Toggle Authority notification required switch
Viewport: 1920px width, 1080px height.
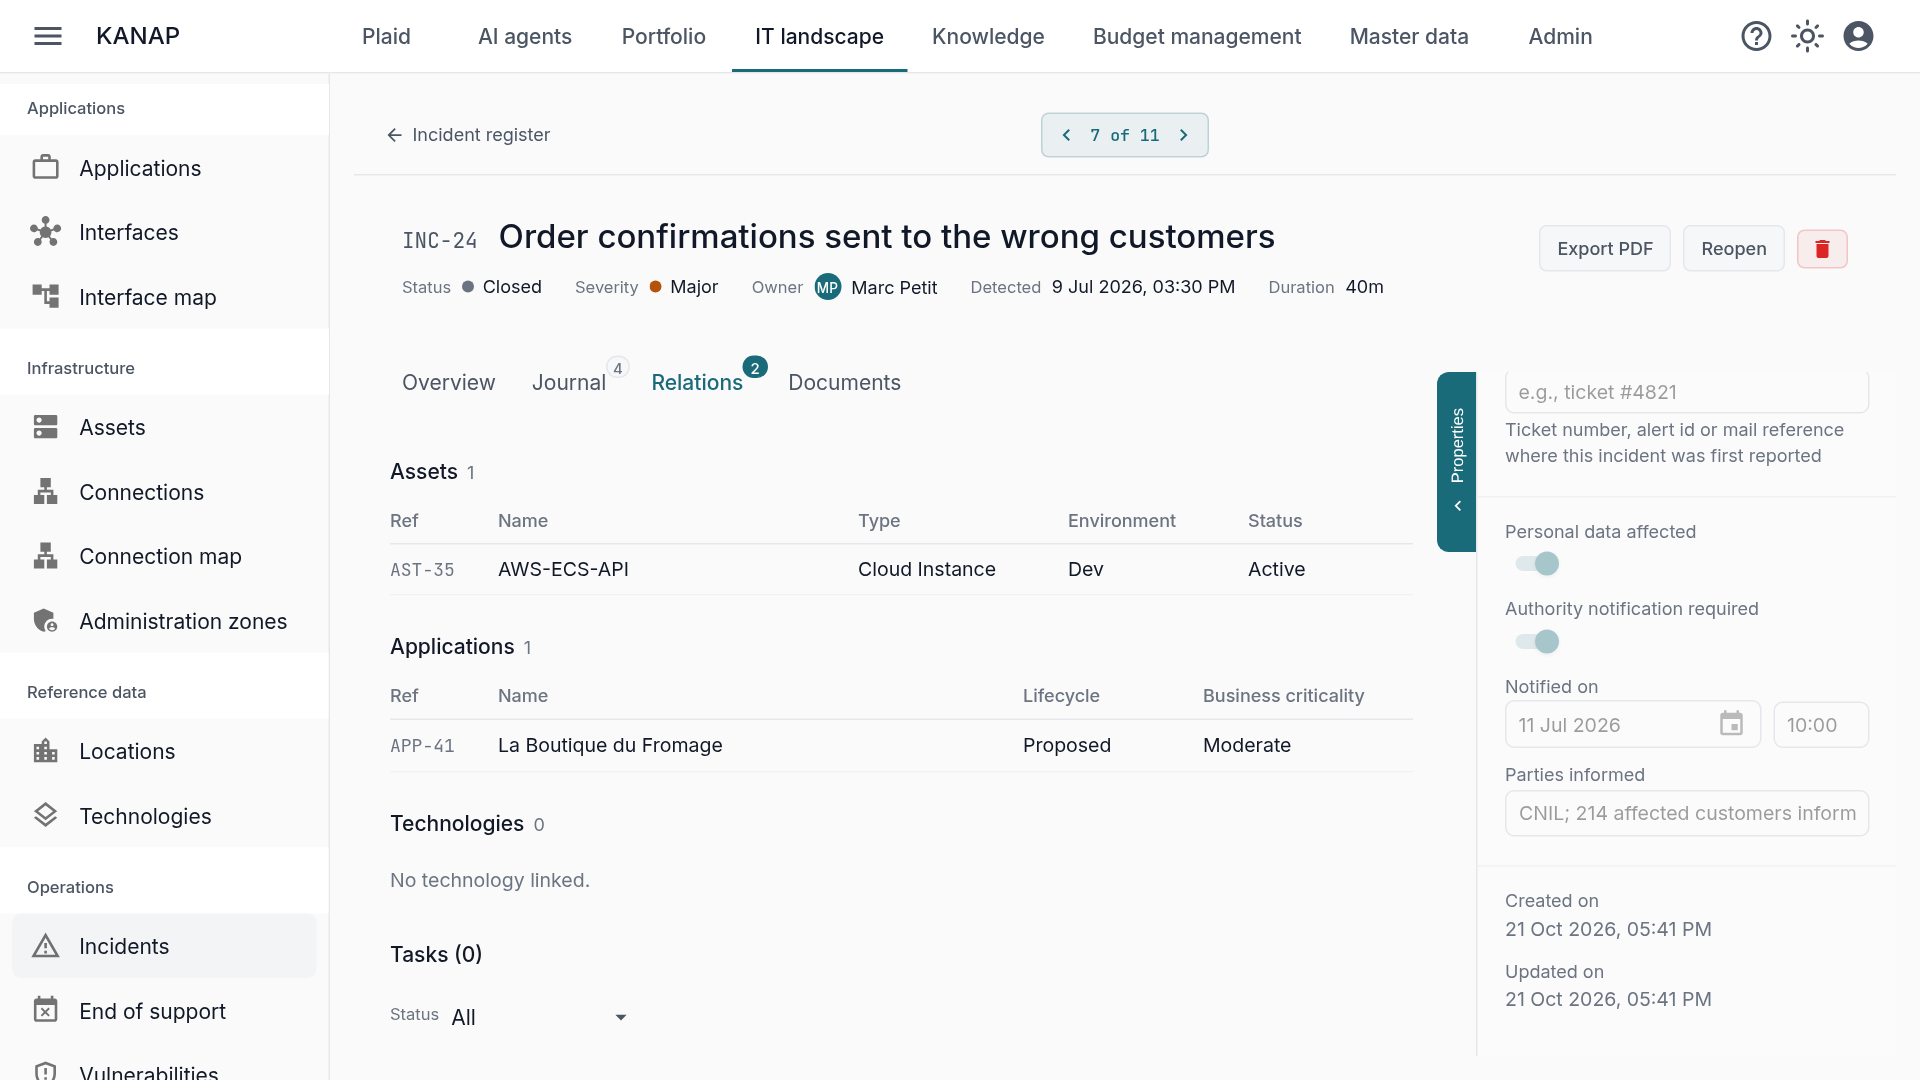point(1537,641)
